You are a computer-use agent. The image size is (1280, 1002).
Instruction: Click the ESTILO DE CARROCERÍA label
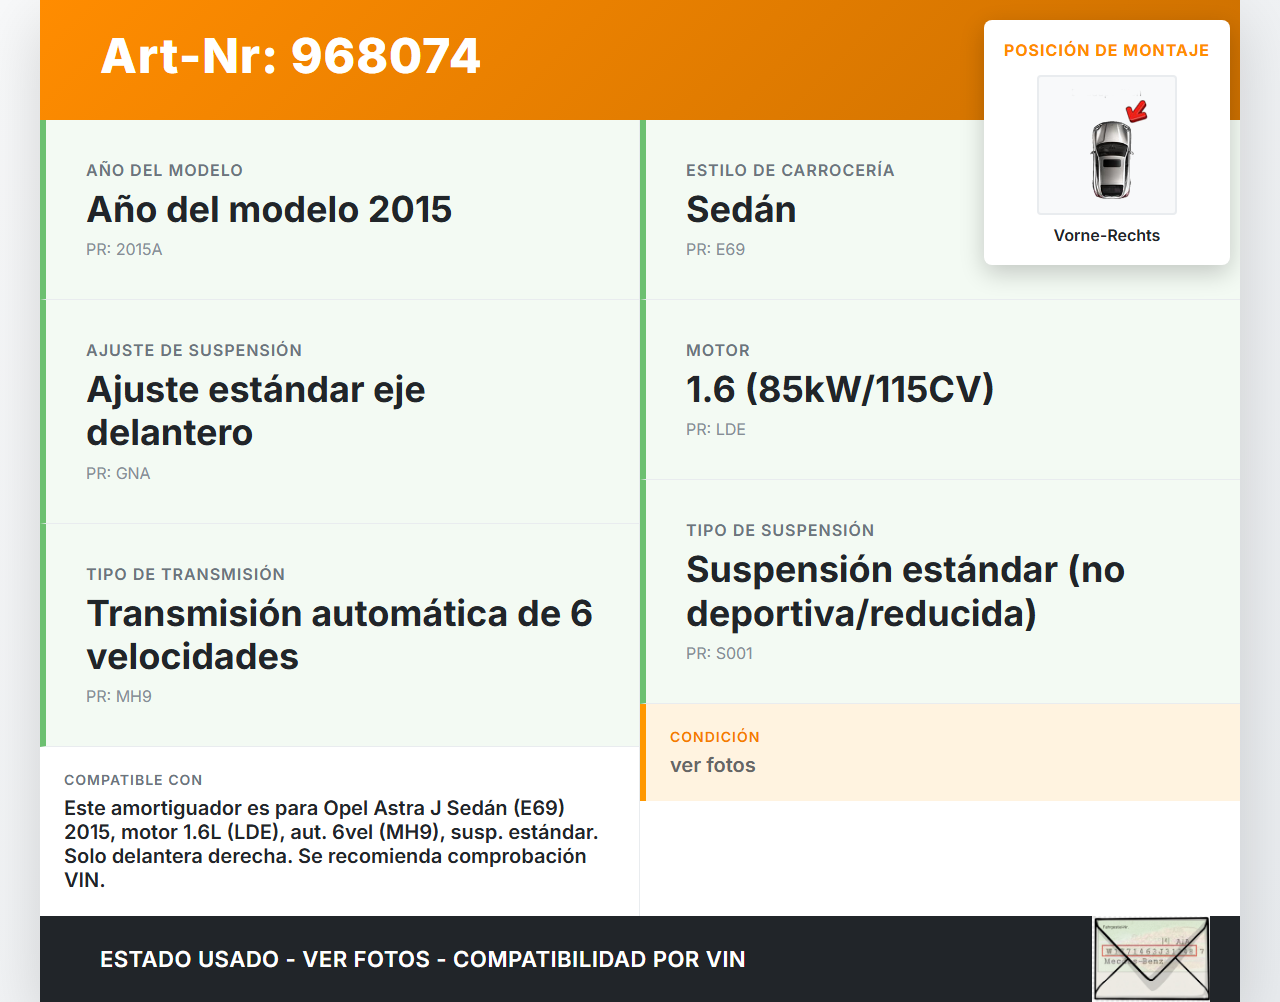pos(790,170)
